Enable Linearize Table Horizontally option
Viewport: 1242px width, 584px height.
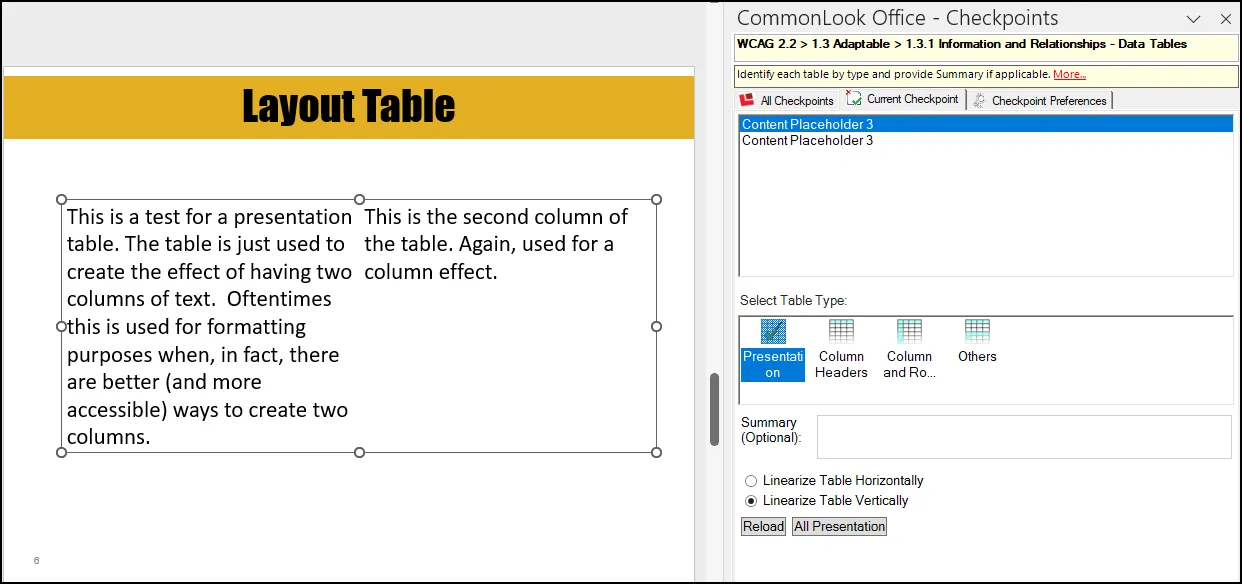(x=834, y=481)
